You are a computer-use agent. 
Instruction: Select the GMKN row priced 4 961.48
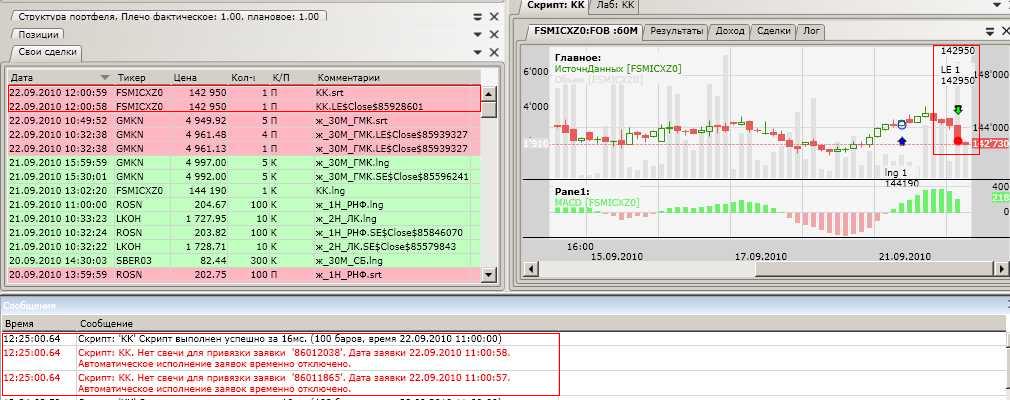244,135
